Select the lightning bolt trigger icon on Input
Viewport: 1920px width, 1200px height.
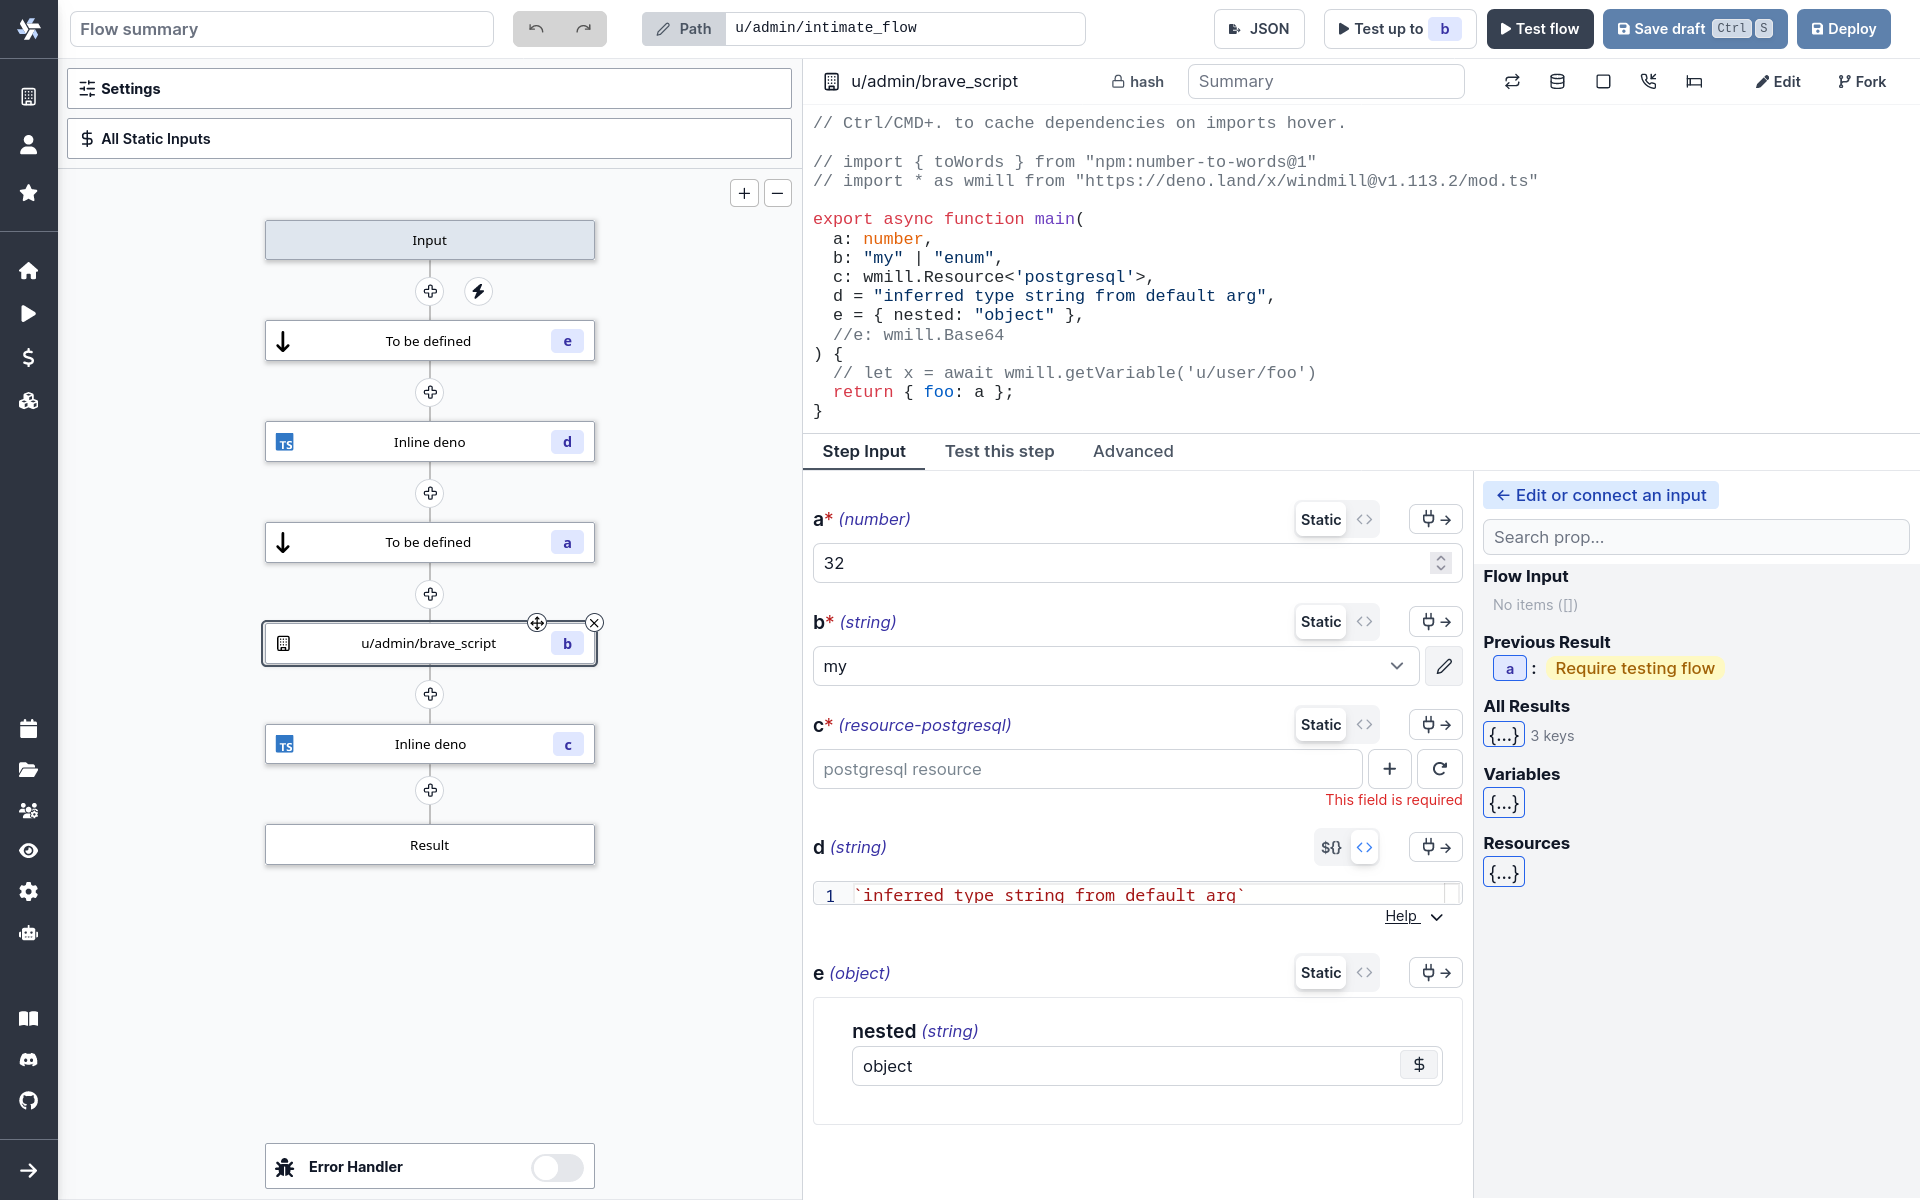pyautogui.click(x=478, y=291)
